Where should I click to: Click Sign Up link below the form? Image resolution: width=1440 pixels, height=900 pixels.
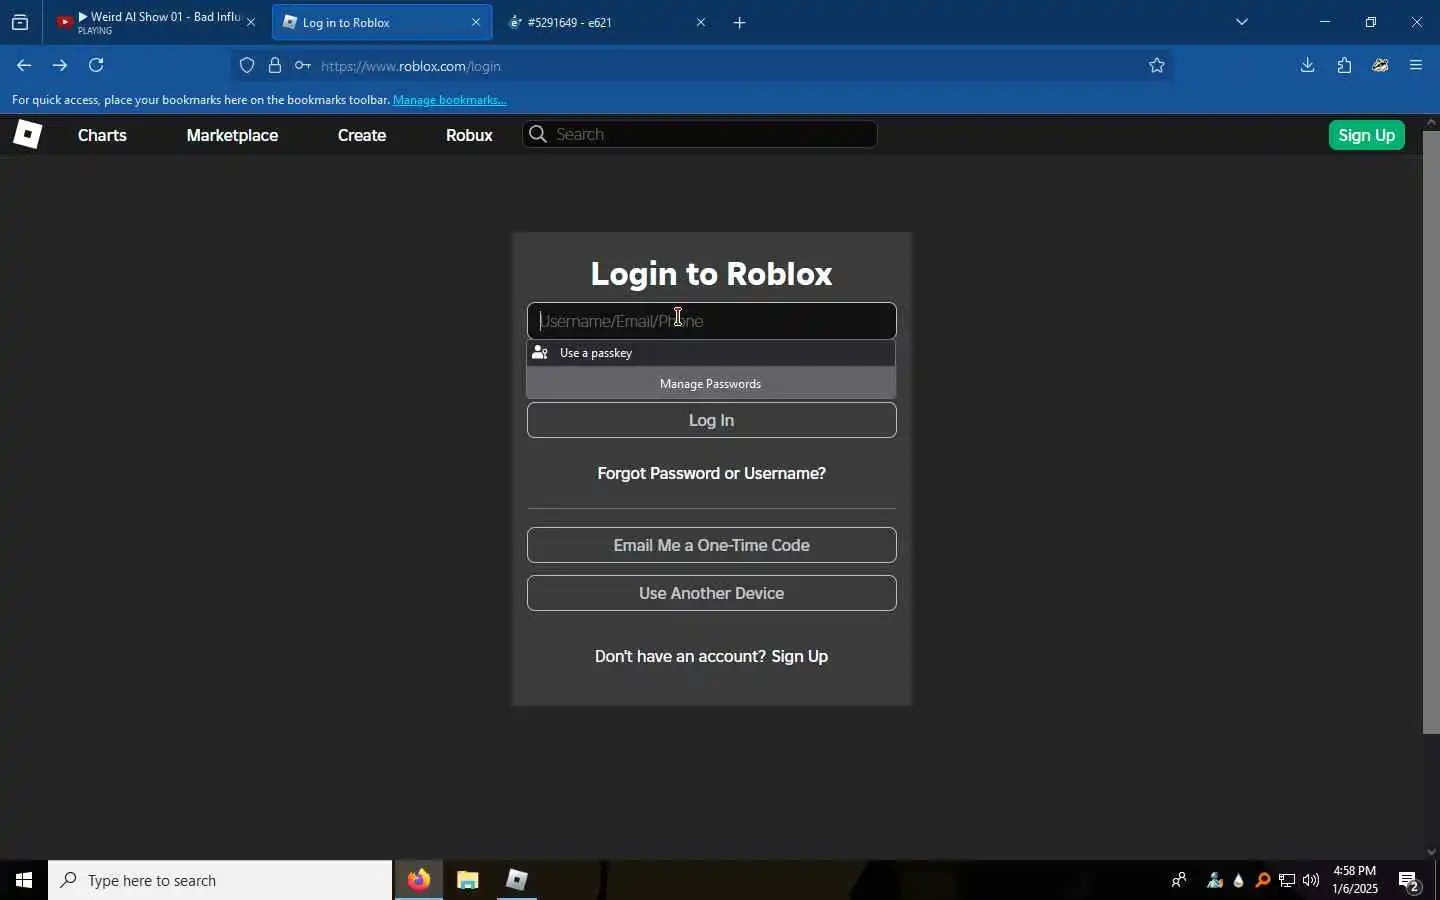point(800,656)
